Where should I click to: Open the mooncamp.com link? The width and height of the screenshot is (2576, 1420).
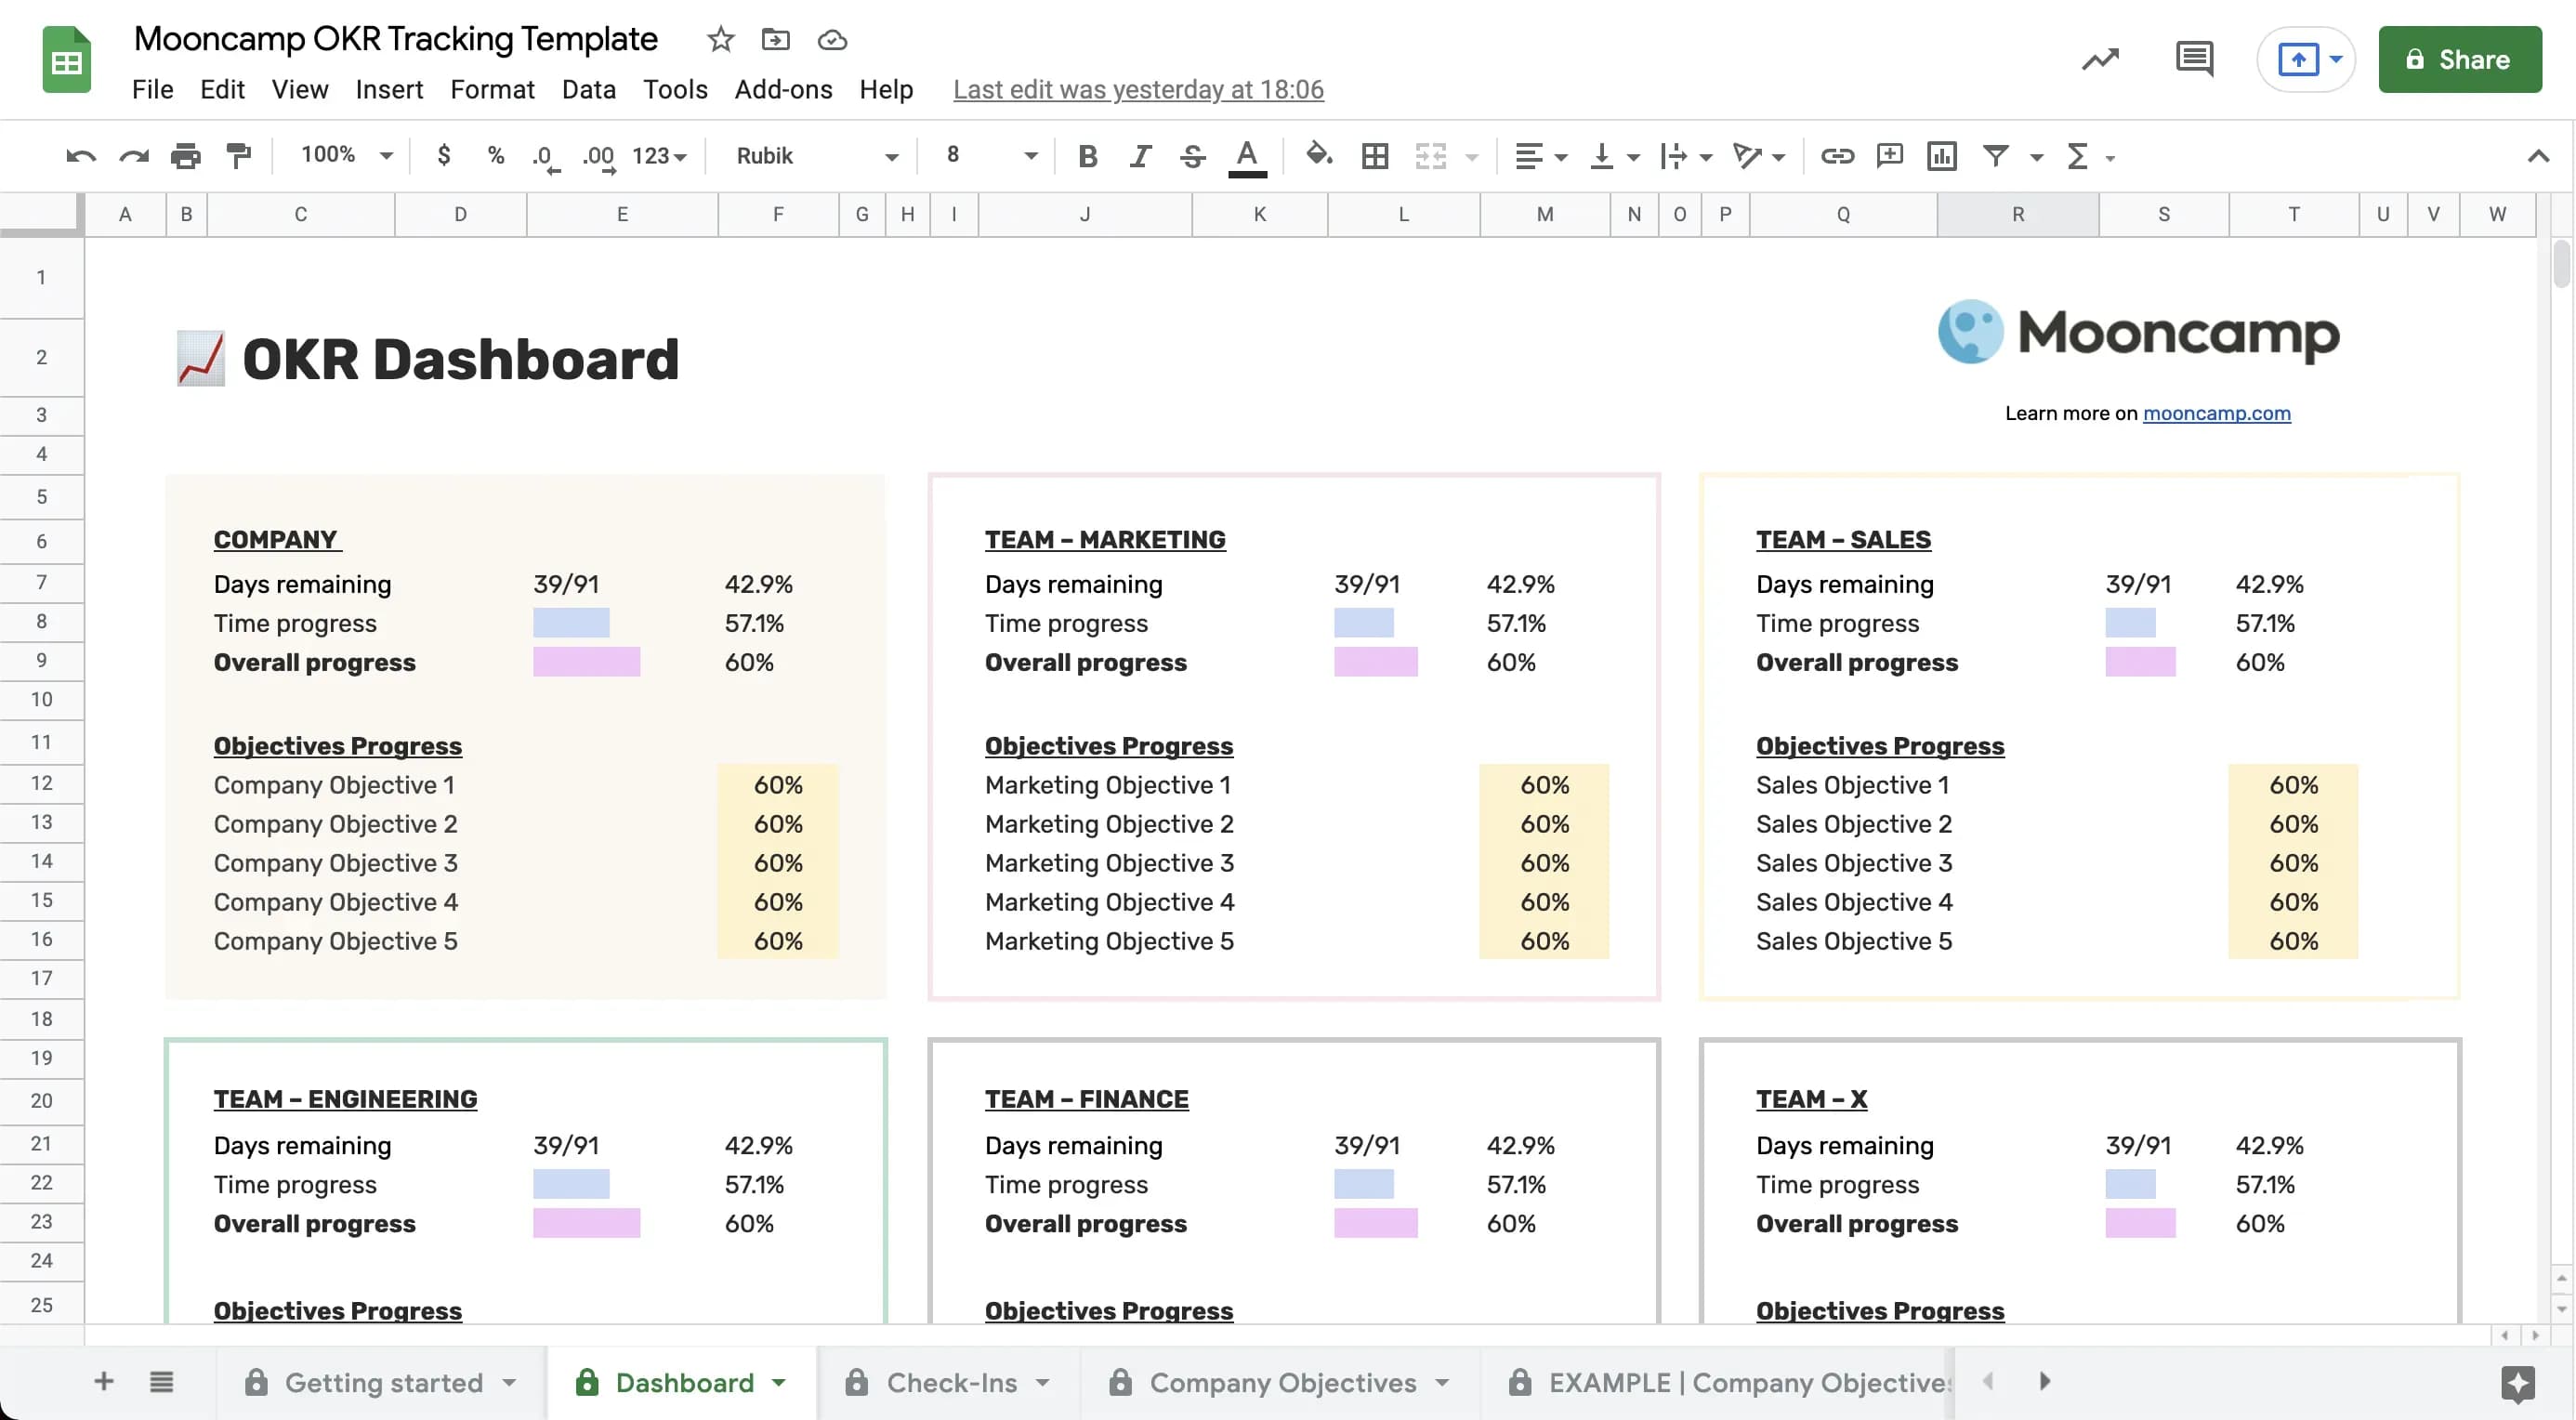click(x=2216, y=414)
